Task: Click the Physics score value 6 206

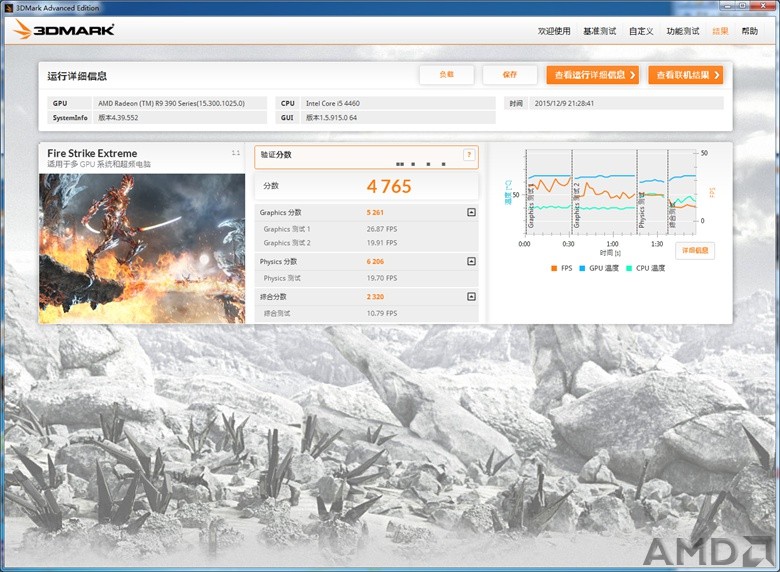Action: pos(375,261)
